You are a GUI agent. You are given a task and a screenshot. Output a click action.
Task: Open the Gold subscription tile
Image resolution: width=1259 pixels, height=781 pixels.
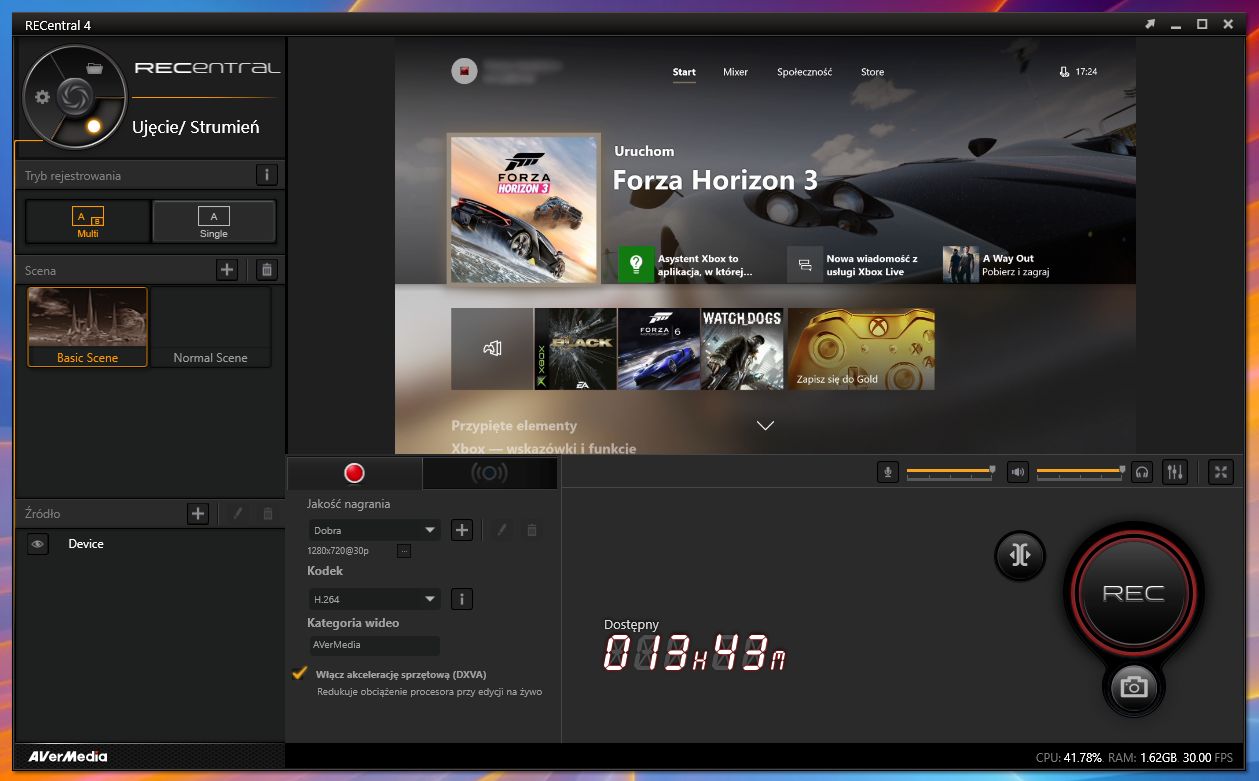pos(861,348)
